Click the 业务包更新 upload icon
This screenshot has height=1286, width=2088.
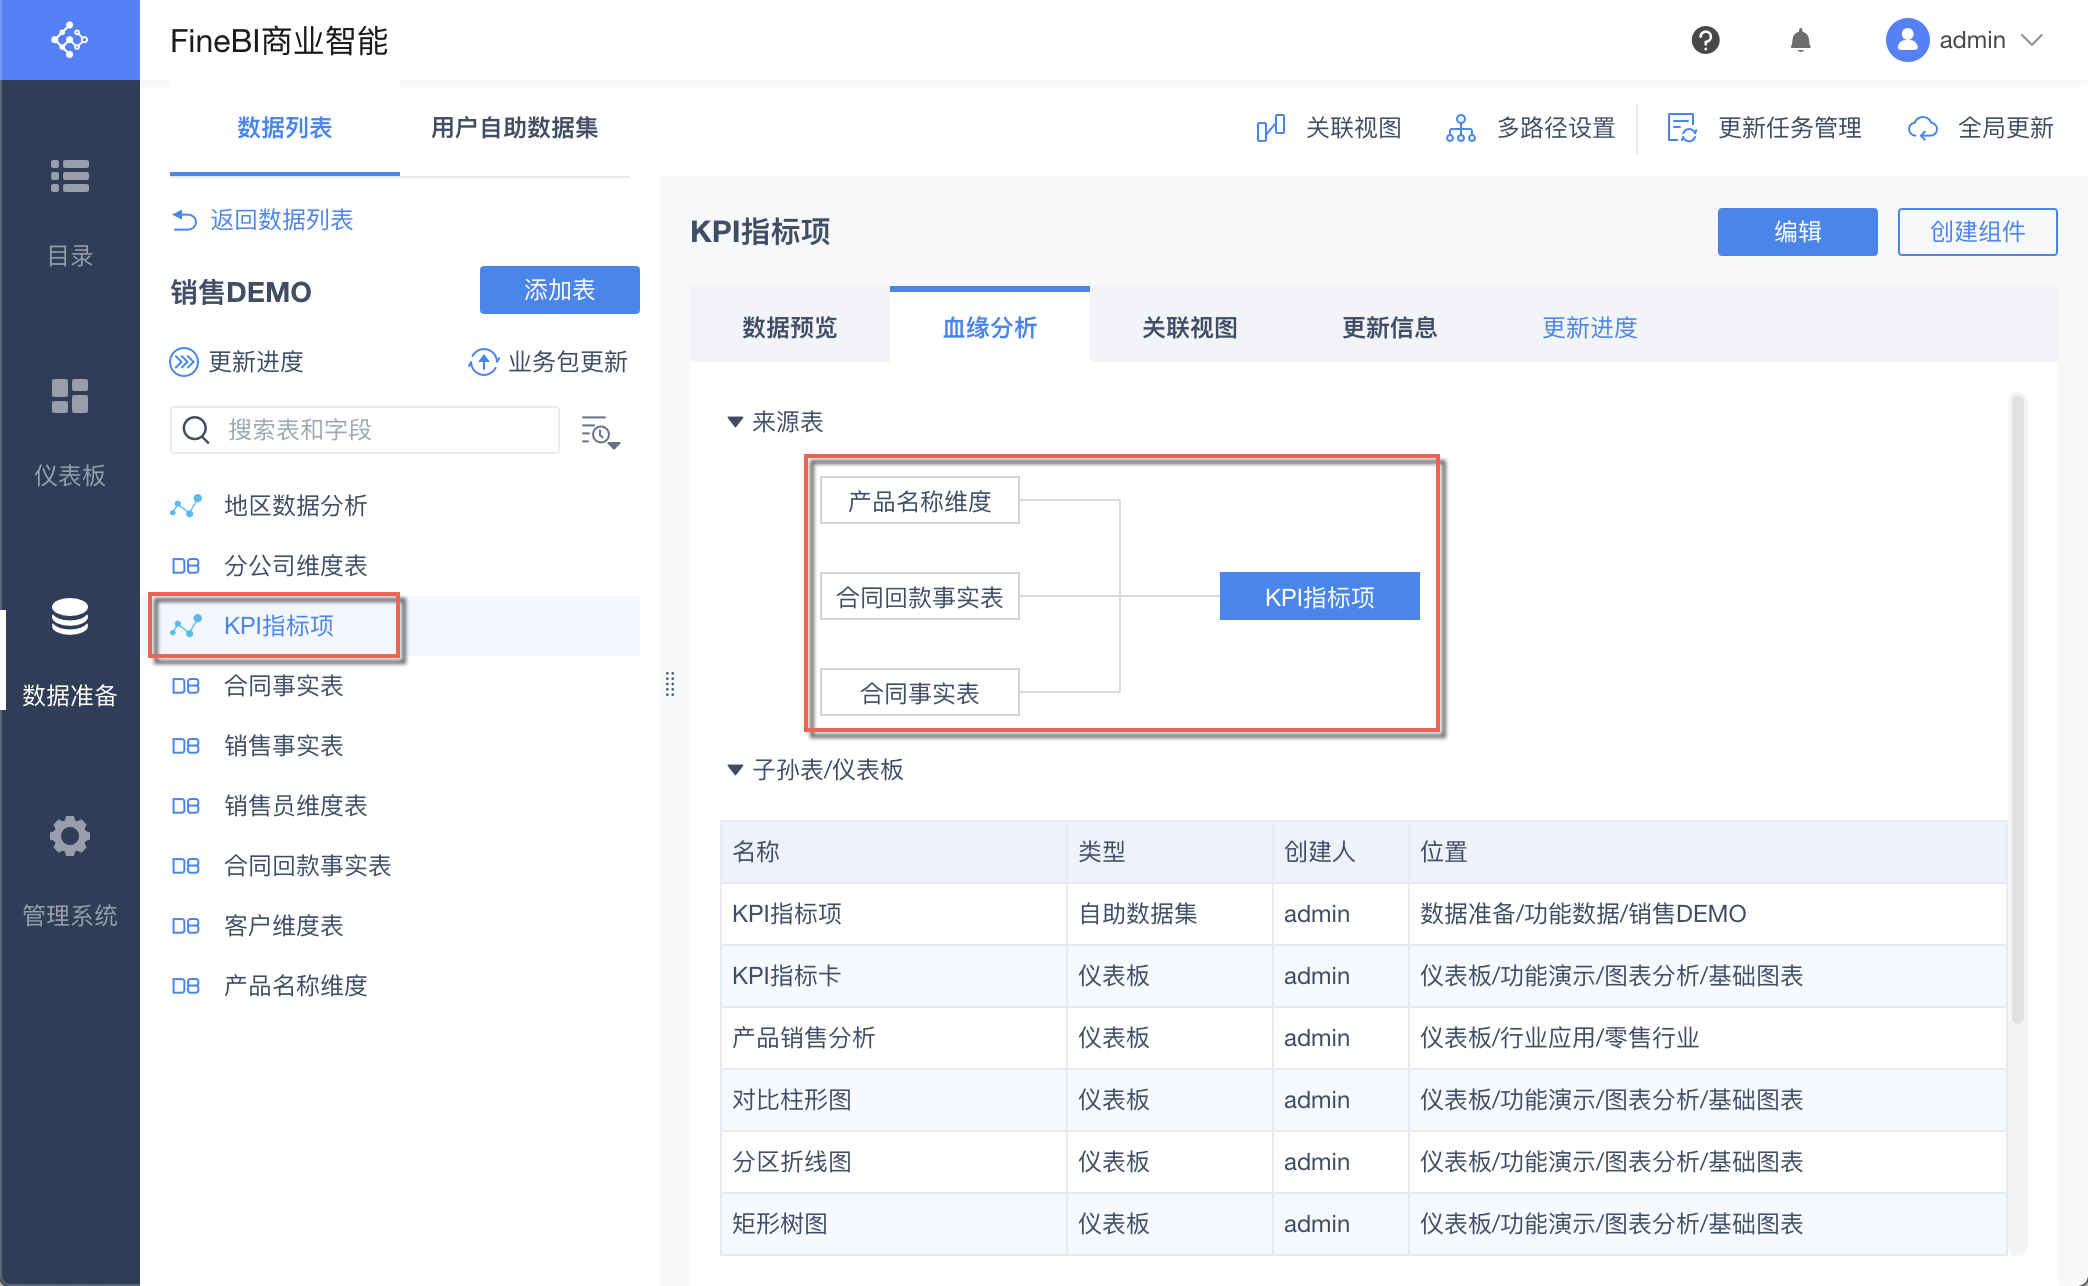pos(483,362)
